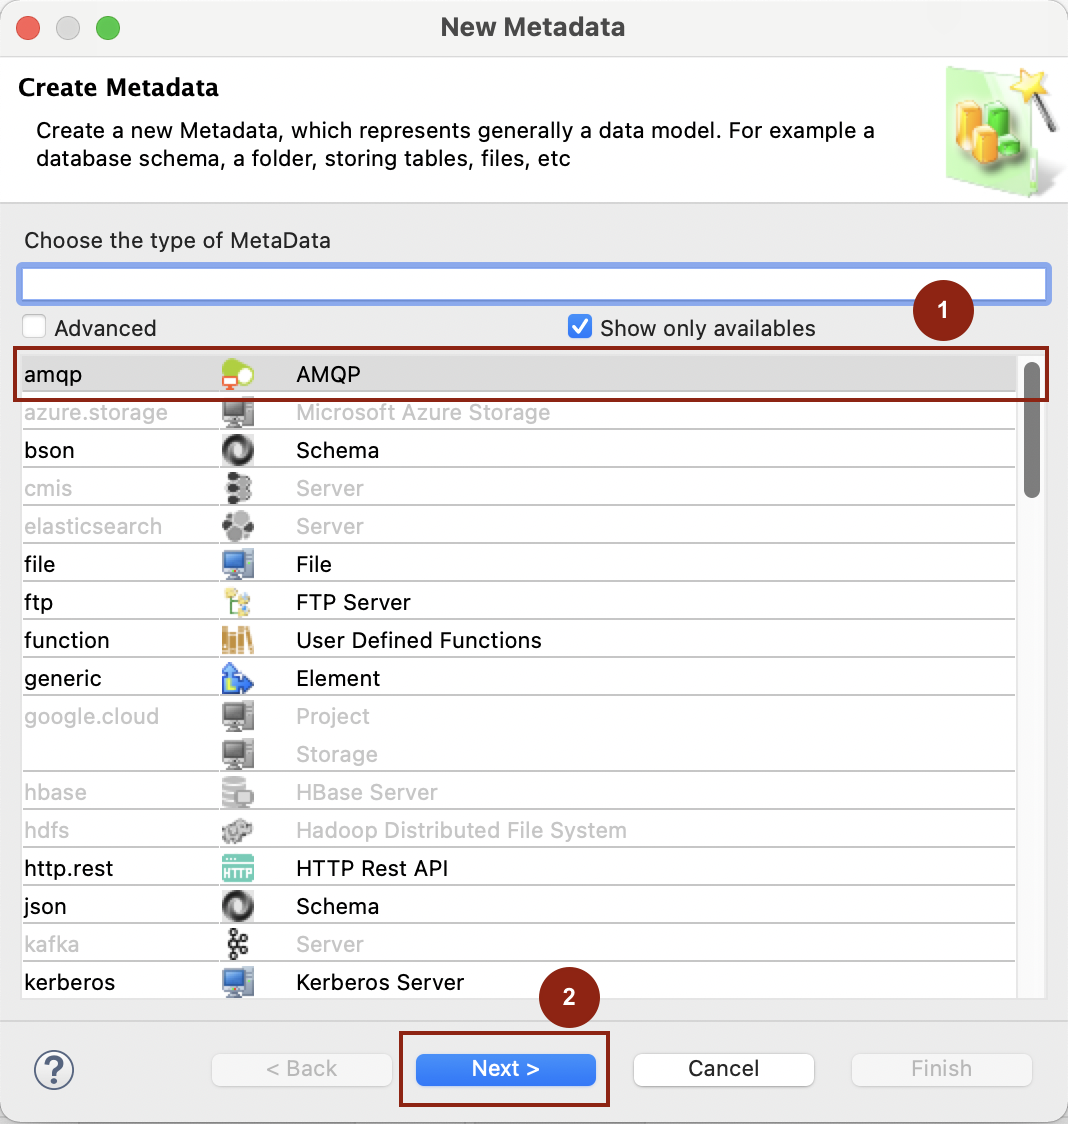Click the Next button
The image size is (1068, 1124).
click(505, 1069)
